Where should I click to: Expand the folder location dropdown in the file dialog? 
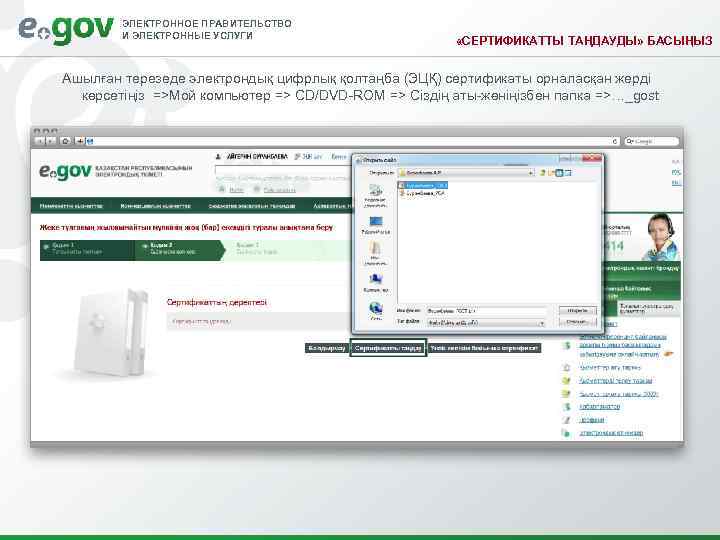(530, 173)
